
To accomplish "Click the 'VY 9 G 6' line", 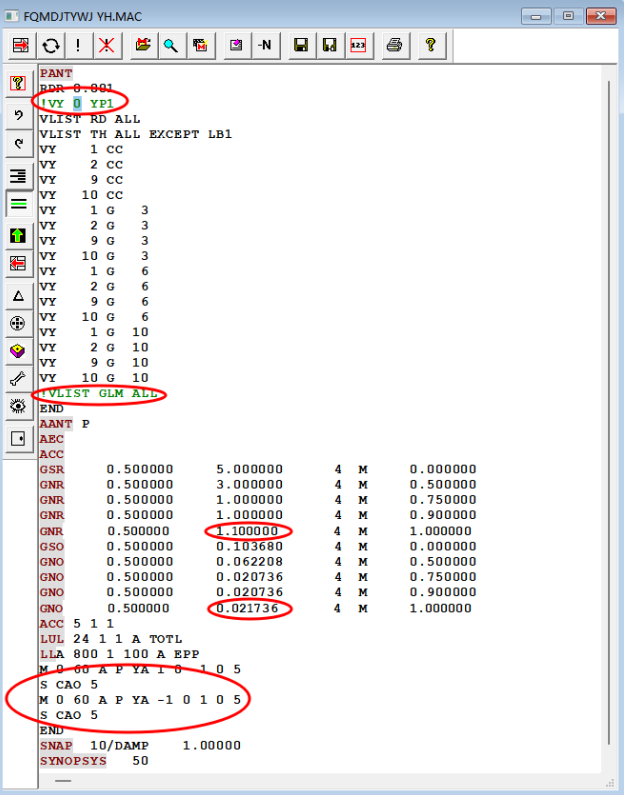I will (x=94, y=302).
